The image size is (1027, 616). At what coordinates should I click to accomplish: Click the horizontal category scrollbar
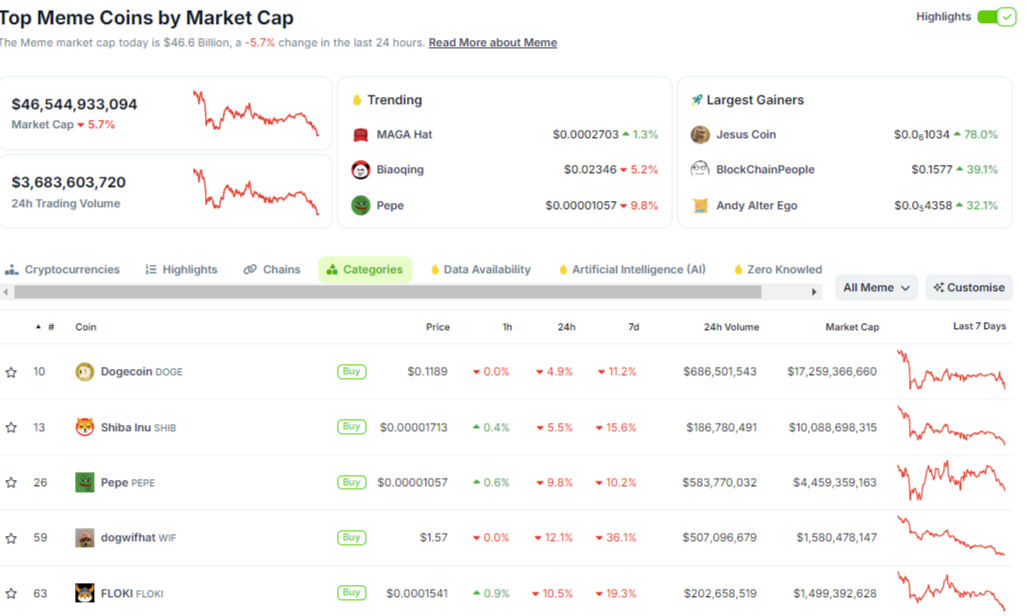[388, 292]
